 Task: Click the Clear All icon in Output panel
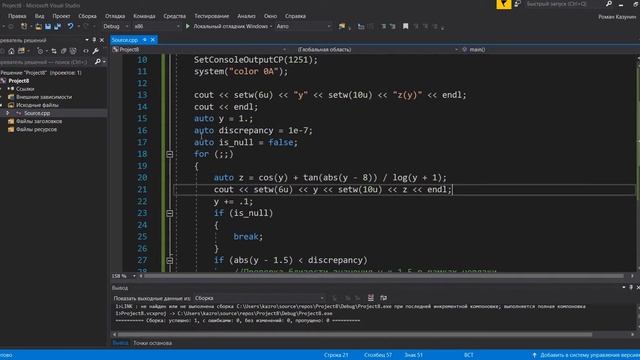pyautogui.click(x=371, y=298)
